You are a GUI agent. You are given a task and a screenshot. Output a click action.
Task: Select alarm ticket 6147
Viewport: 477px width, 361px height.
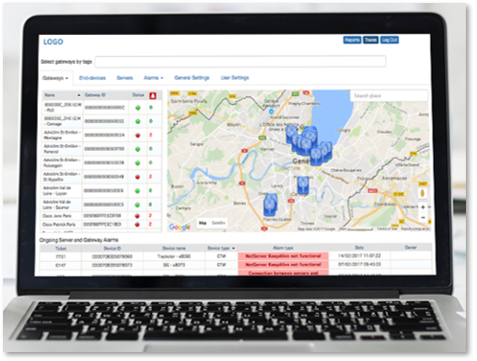click(61, 265)
